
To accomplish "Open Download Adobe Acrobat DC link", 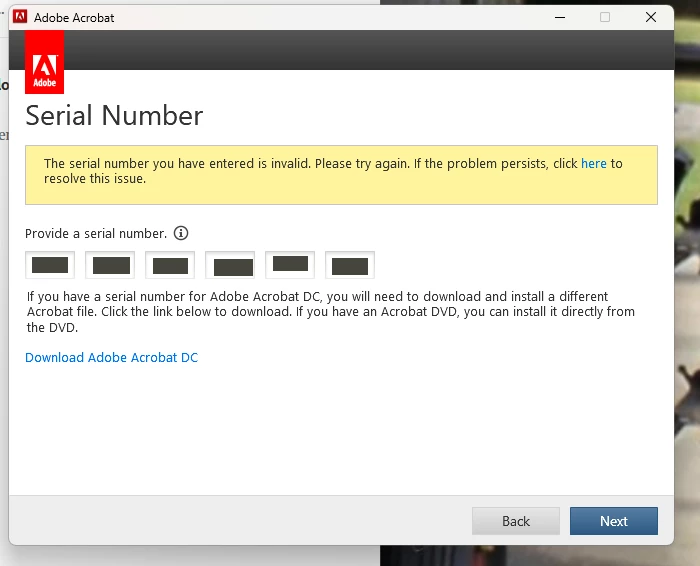I will [x=111, y=357].
